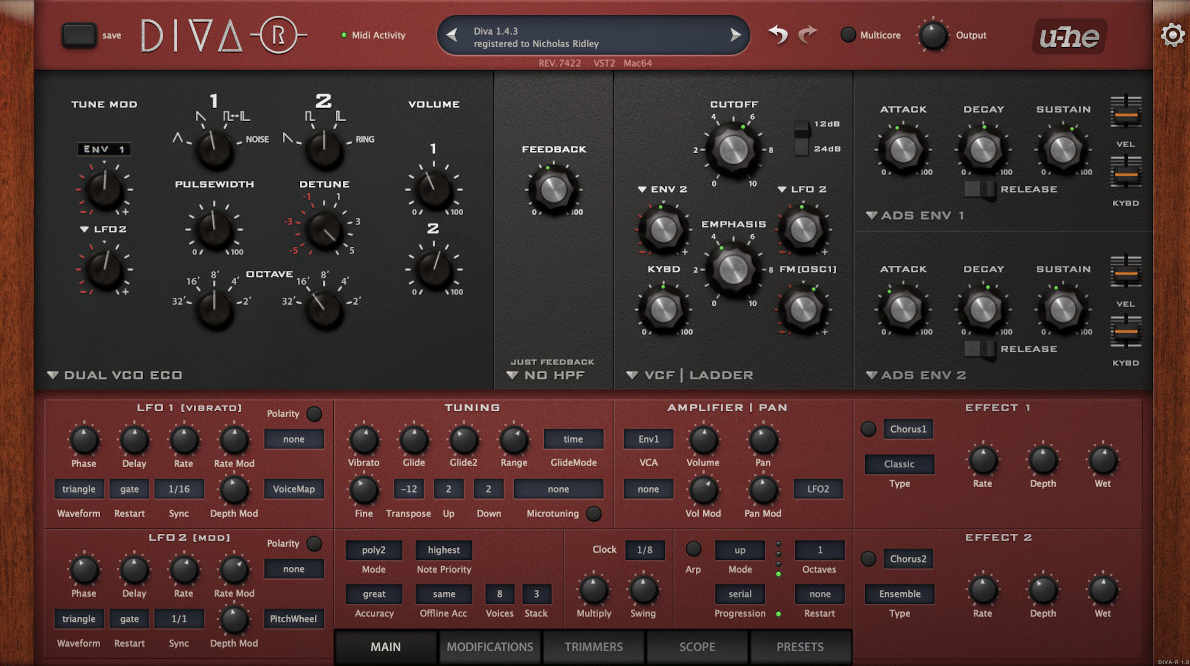Screen dimensions: 1190x666
Task: Toggle the LFO 2 Polarity button
Action: pos(314,543)
